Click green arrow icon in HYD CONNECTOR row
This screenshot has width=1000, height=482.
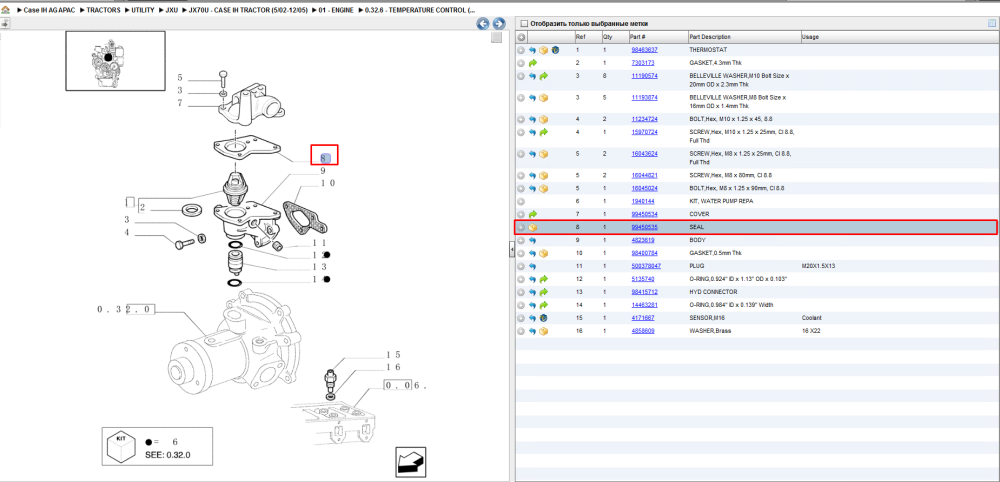(x=543, y=292)
